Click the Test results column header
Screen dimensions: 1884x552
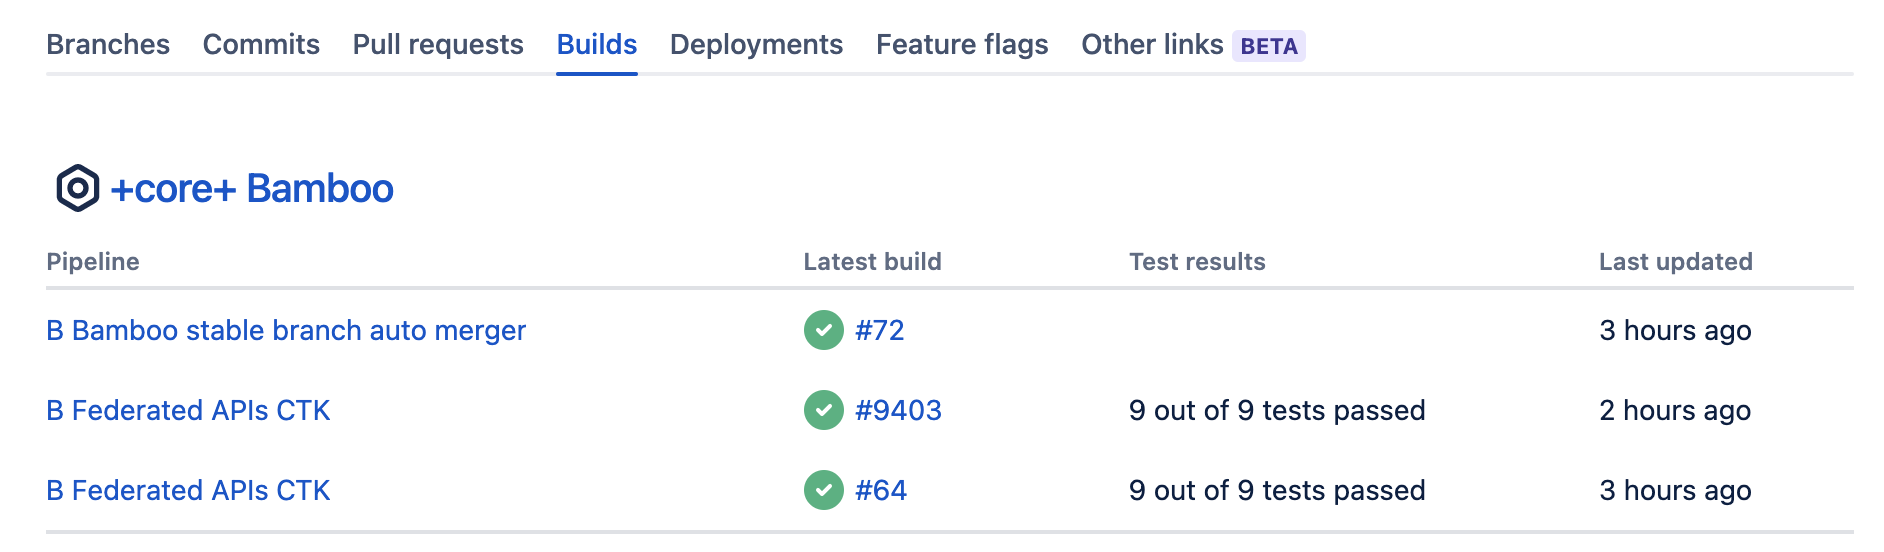[x=1197, y=262]
